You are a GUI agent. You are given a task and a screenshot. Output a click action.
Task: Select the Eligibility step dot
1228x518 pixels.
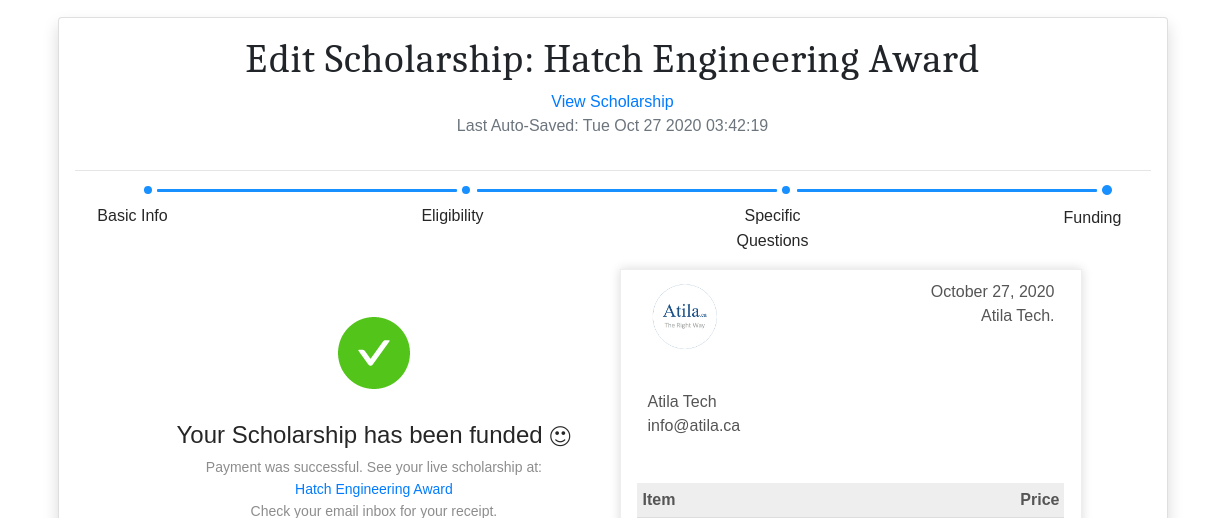click(466, 190)
